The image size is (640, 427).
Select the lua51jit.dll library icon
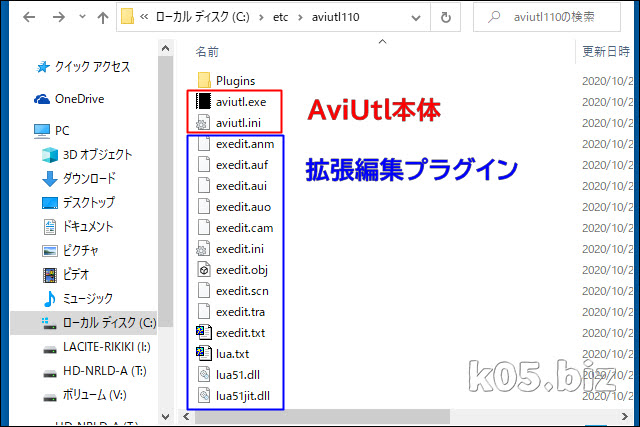(x=204, y=395)
